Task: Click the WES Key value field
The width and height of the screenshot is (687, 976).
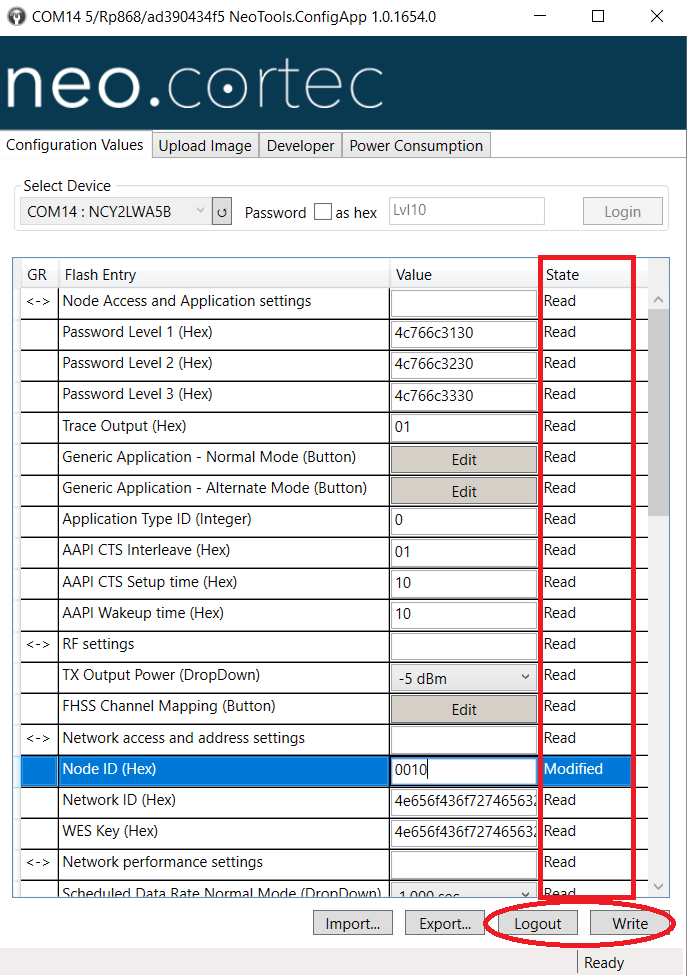Action: 464,832
